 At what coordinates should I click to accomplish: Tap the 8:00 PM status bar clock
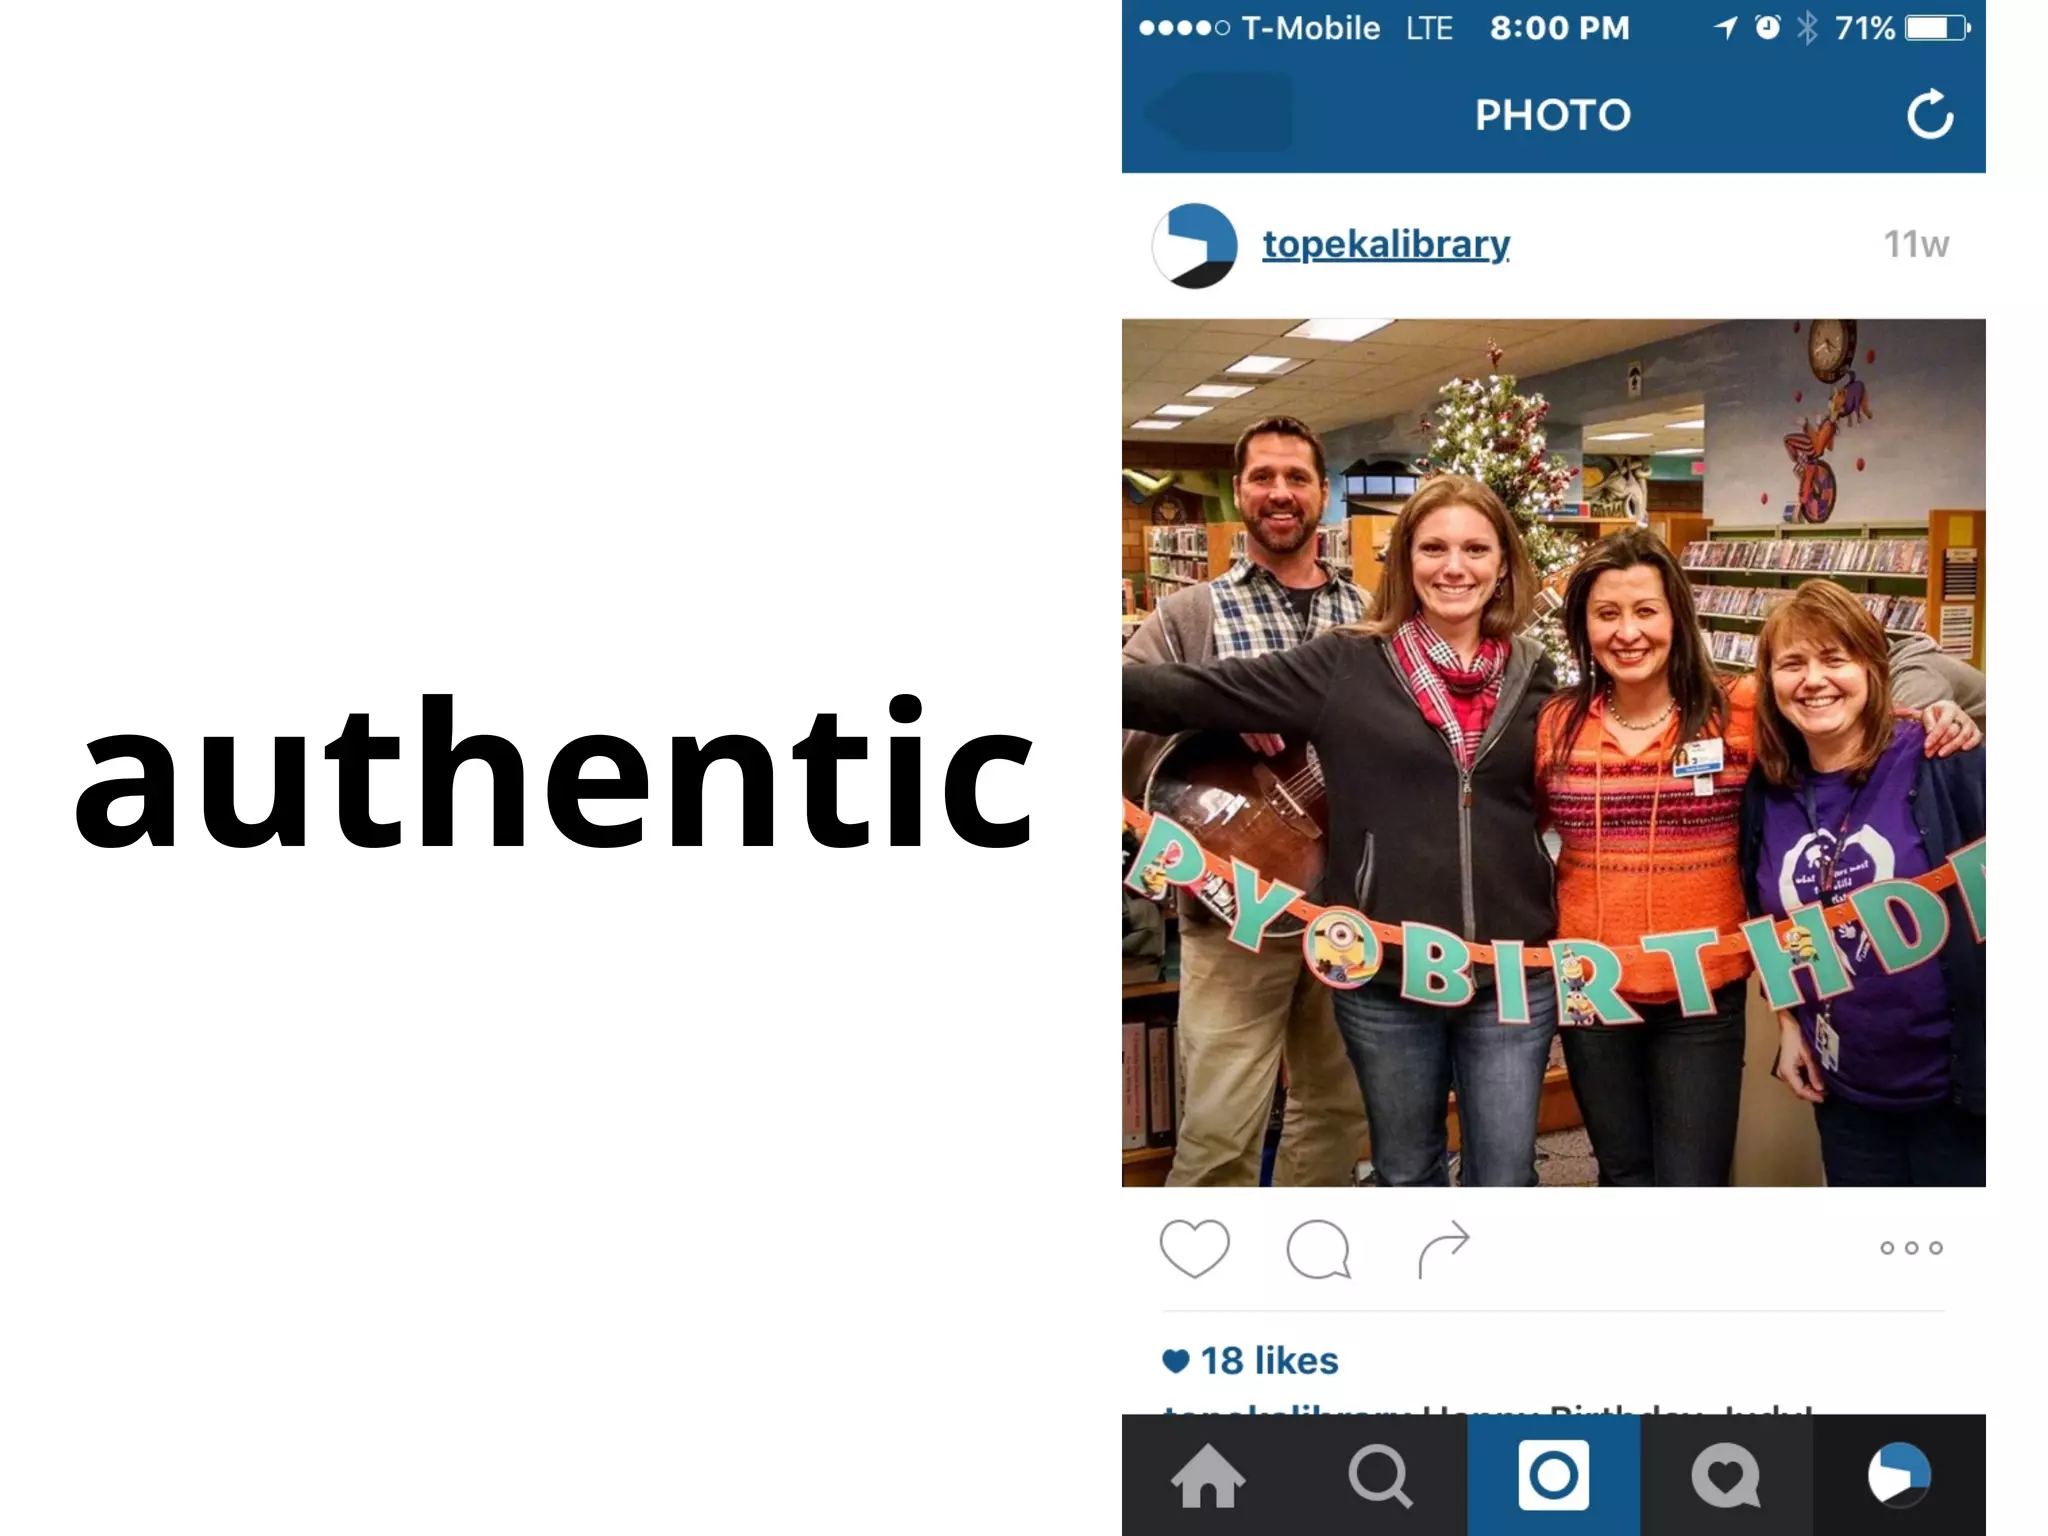(x=1560, y=28)
